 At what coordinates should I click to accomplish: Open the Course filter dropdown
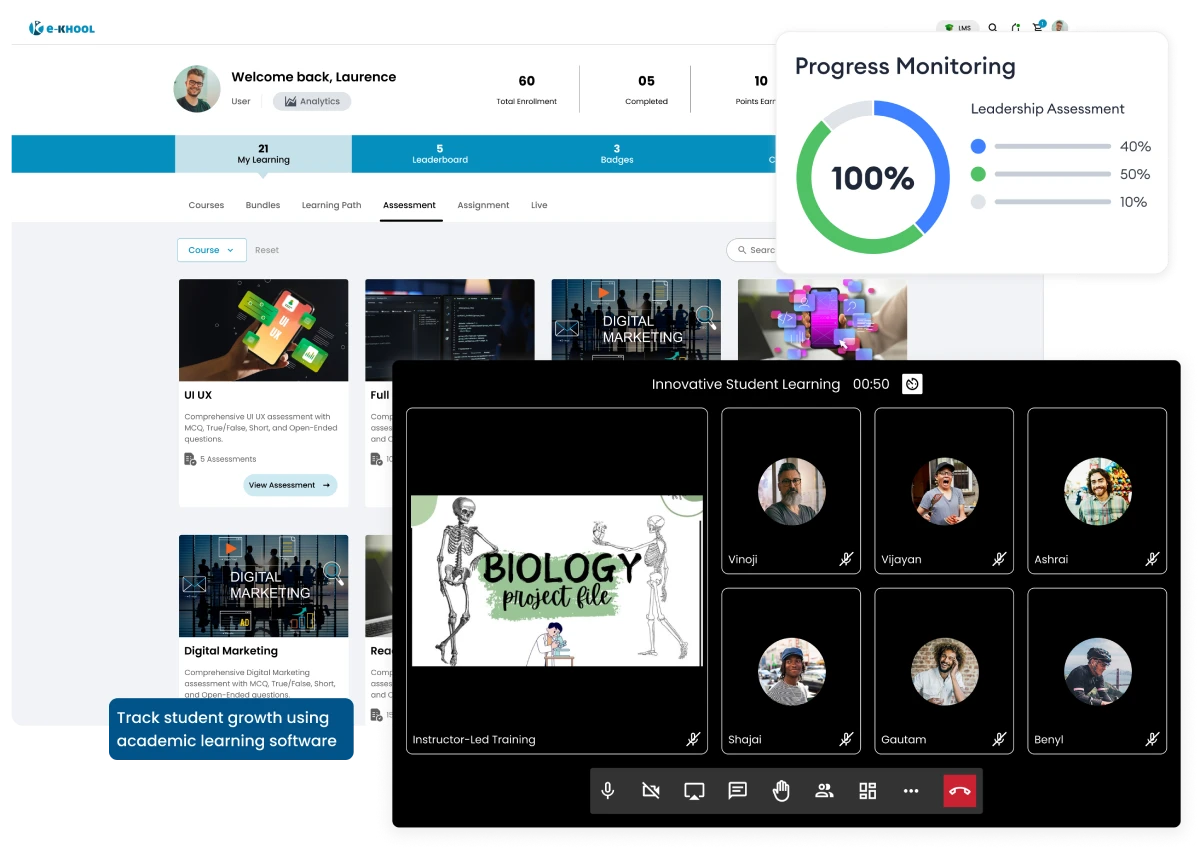(211, 250)
